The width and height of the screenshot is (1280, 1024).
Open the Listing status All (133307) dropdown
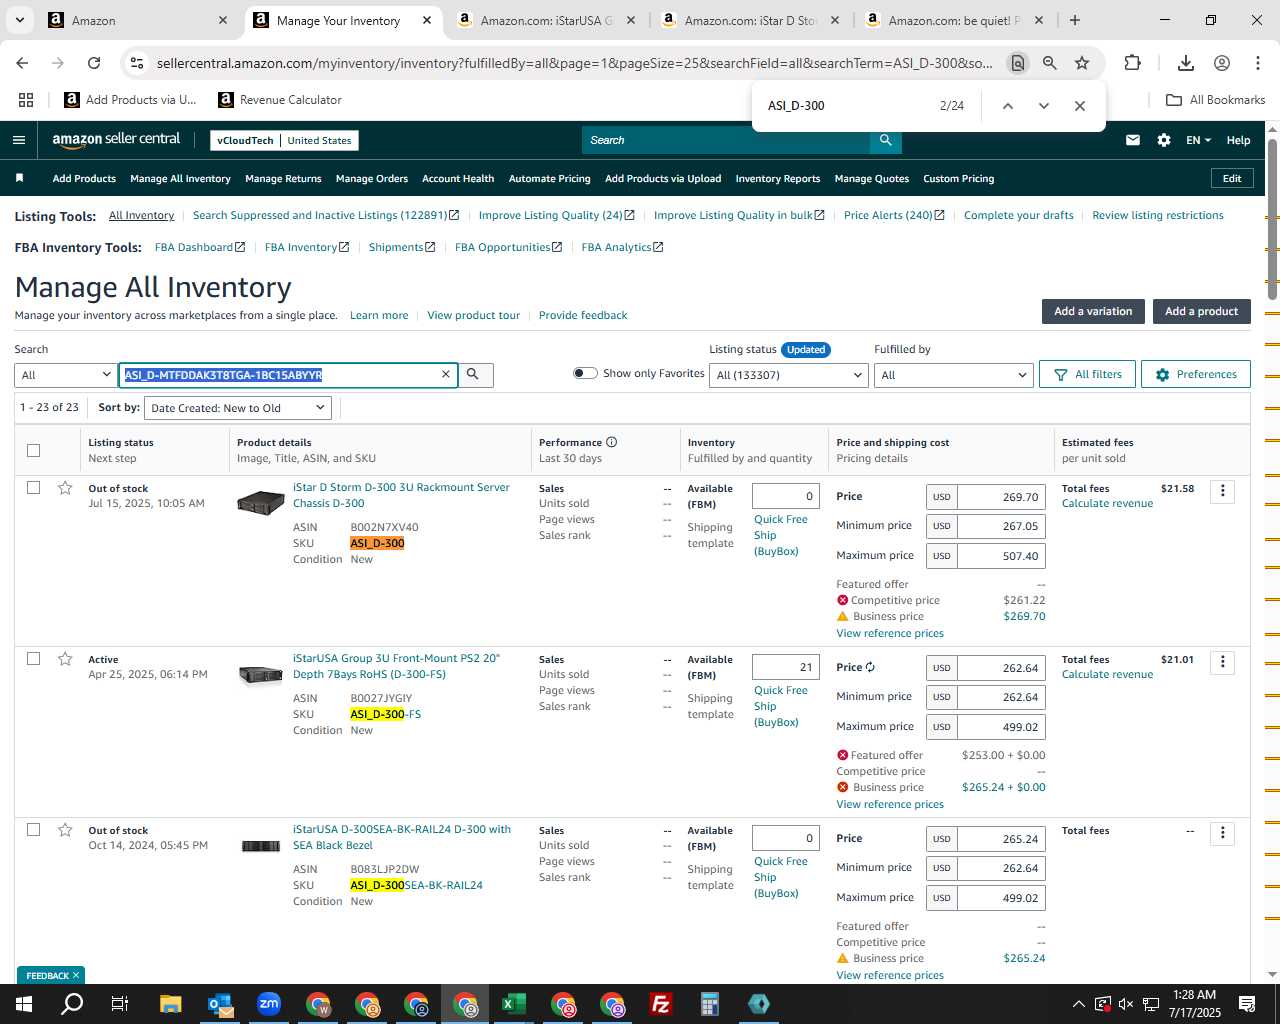click(x=789, y=375)
